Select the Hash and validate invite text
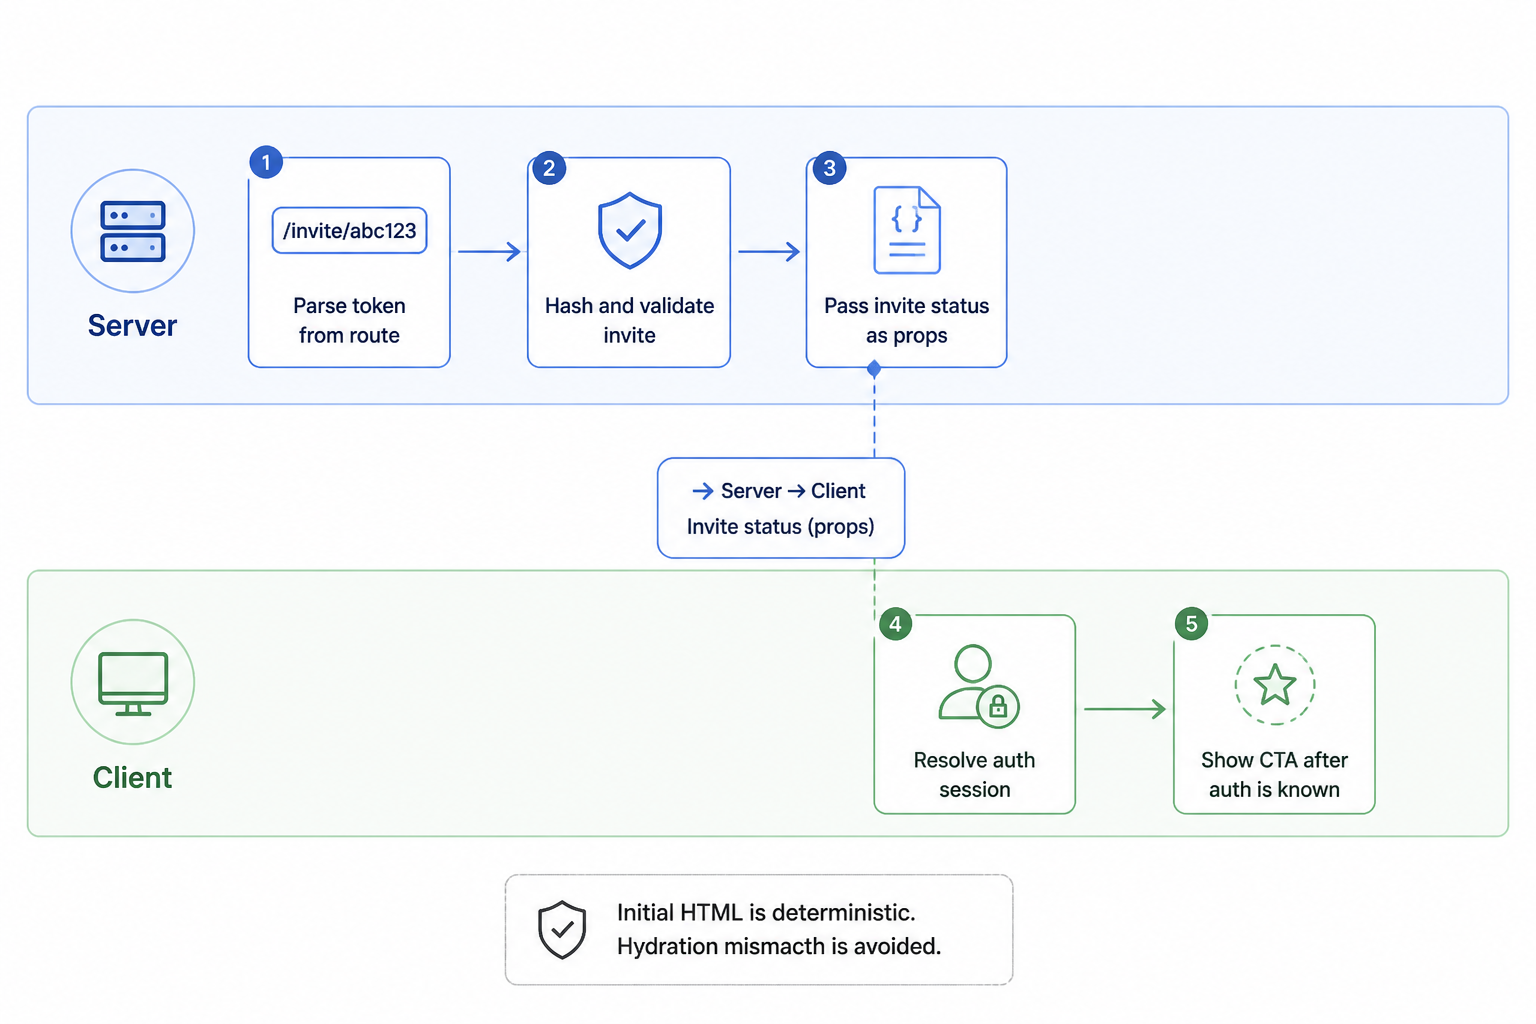Viewport: 1536px width, 1024px height. pyautogui.click(x=630, y=320)
